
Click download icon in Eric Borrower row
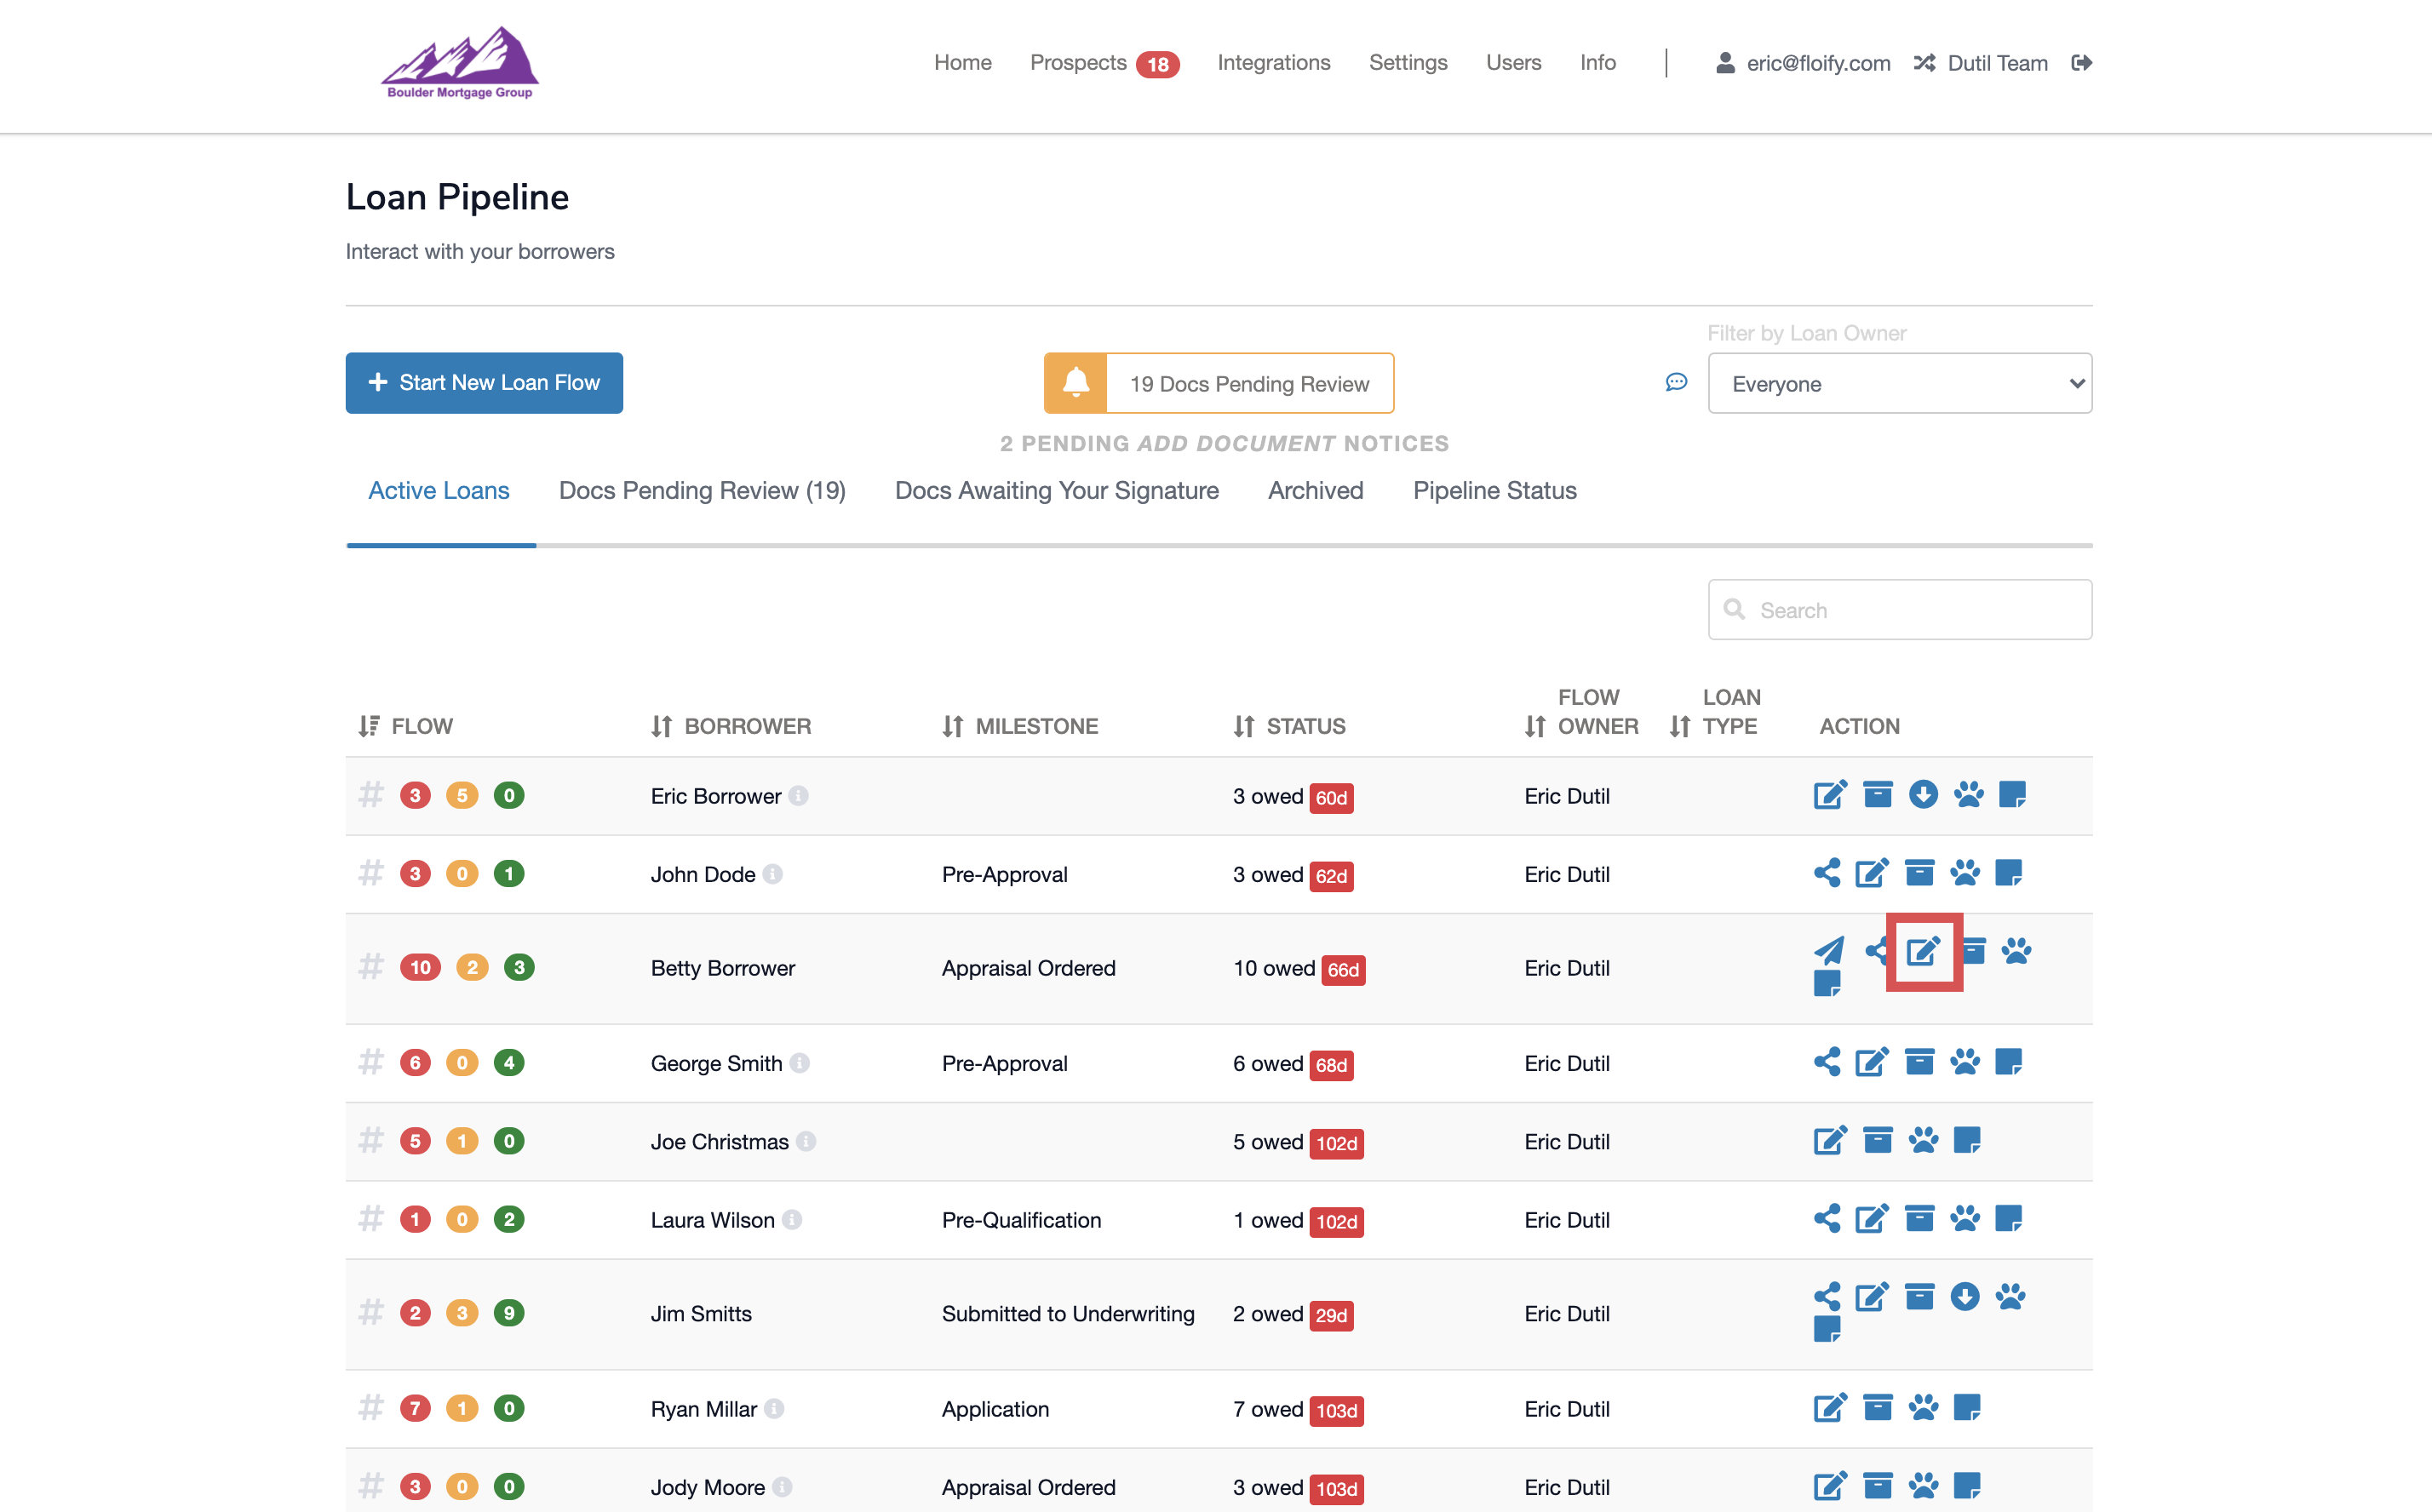[x=1923, y=795]
